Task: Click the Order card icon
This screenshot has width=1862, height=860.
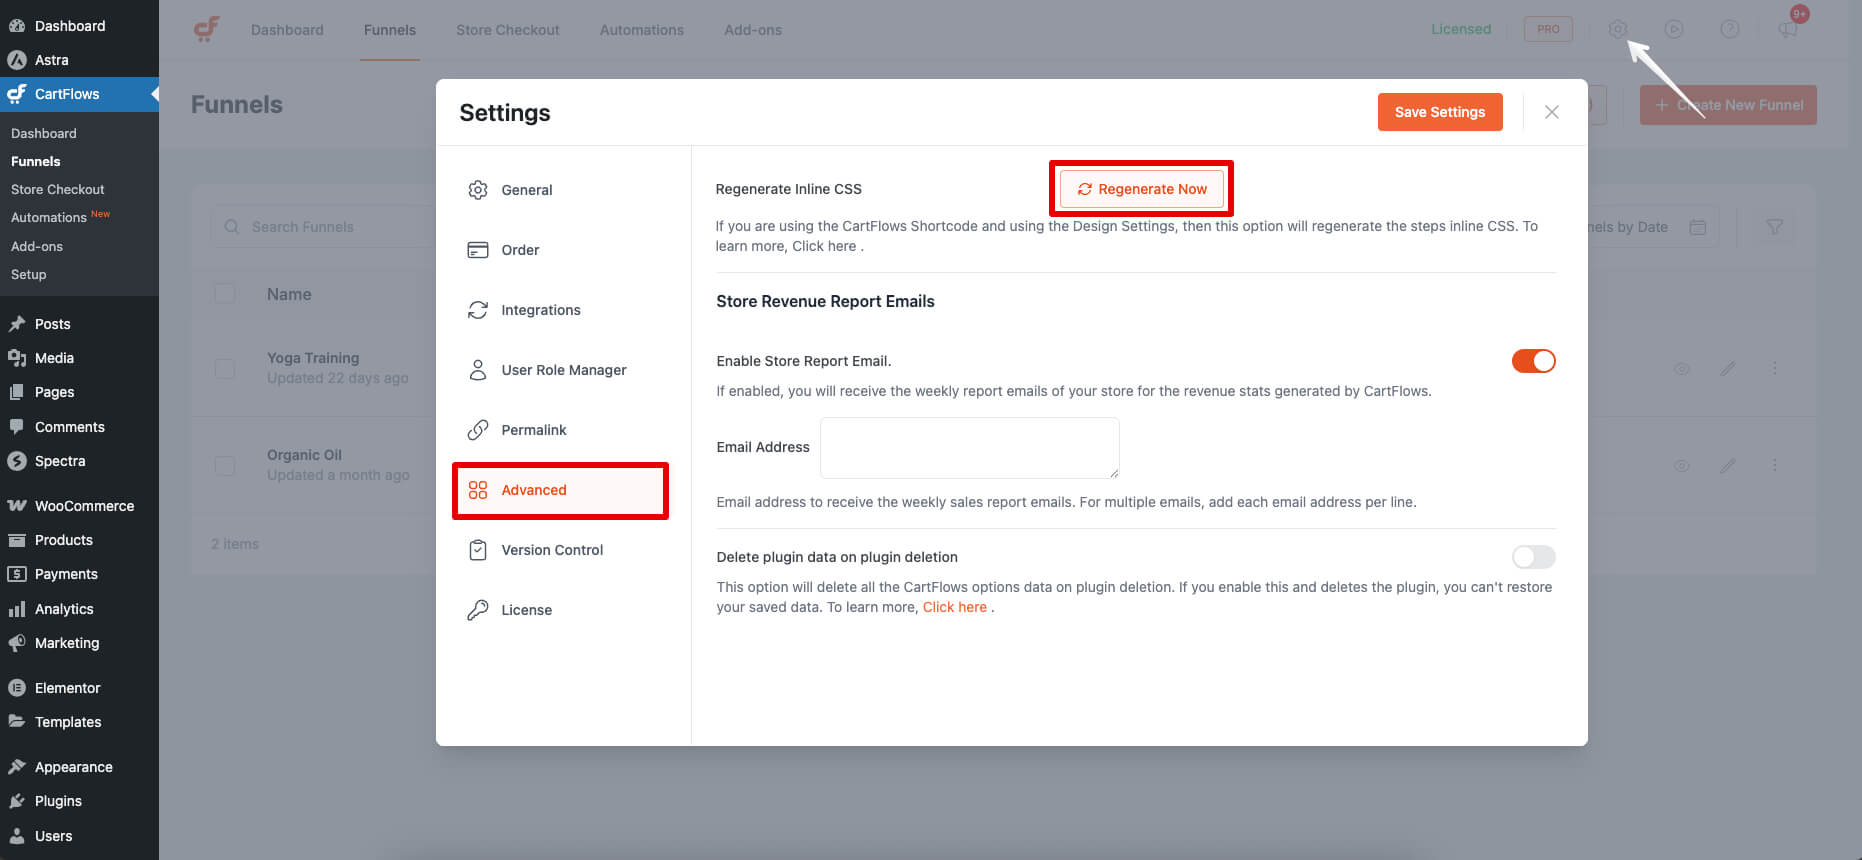Action: tap(478, 250)
